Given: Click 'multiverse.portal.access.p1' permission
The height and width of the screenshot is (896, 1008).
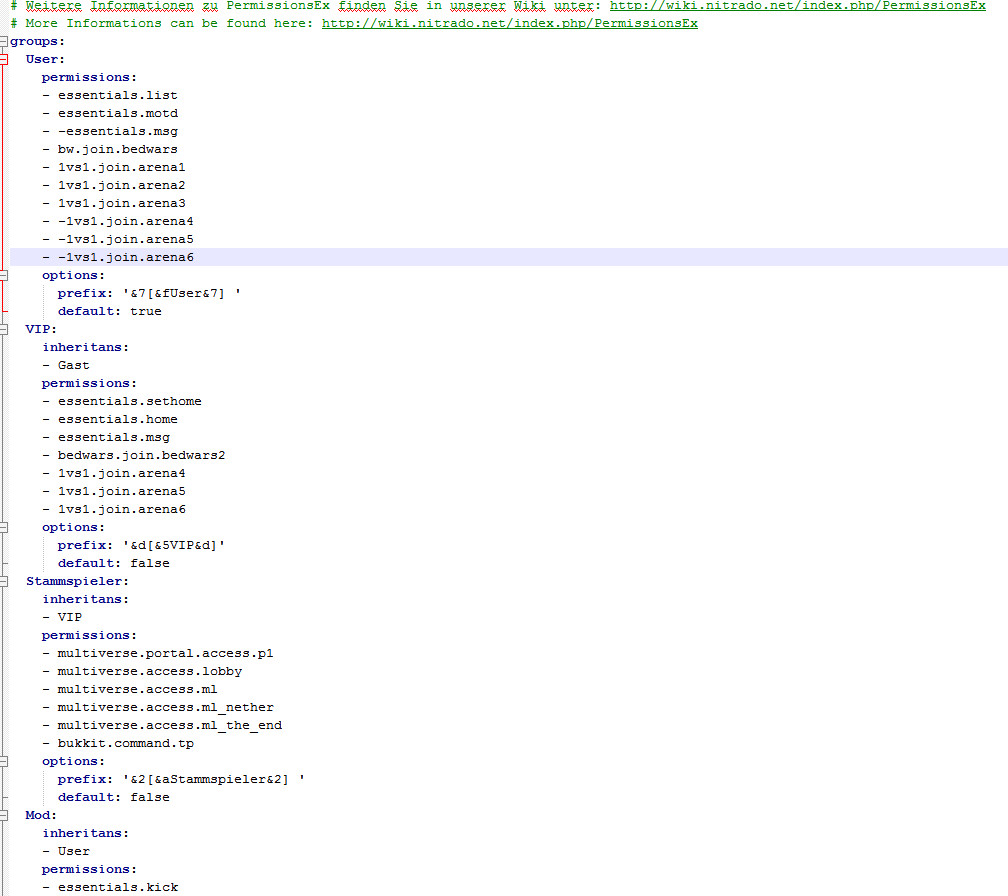Looking at the screenshot, I should click(165, 653).
